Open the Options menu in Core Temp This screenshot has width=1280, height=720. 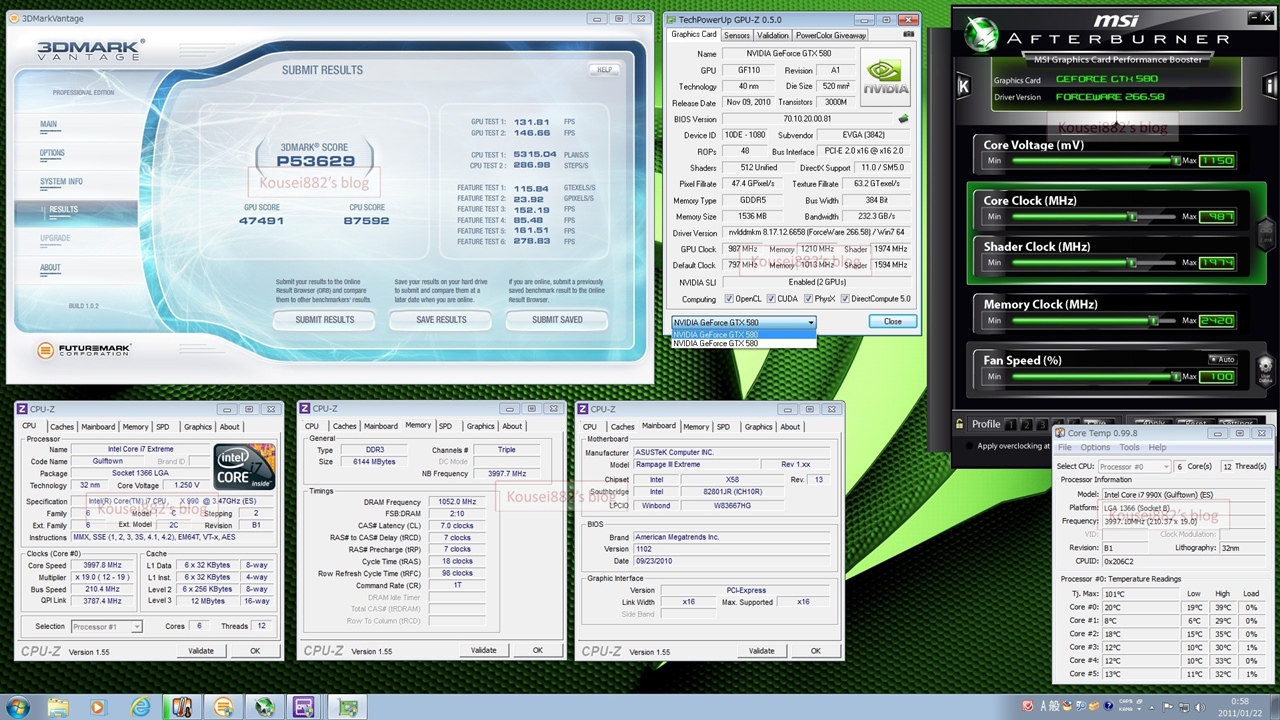click(x=1094, y=448)
